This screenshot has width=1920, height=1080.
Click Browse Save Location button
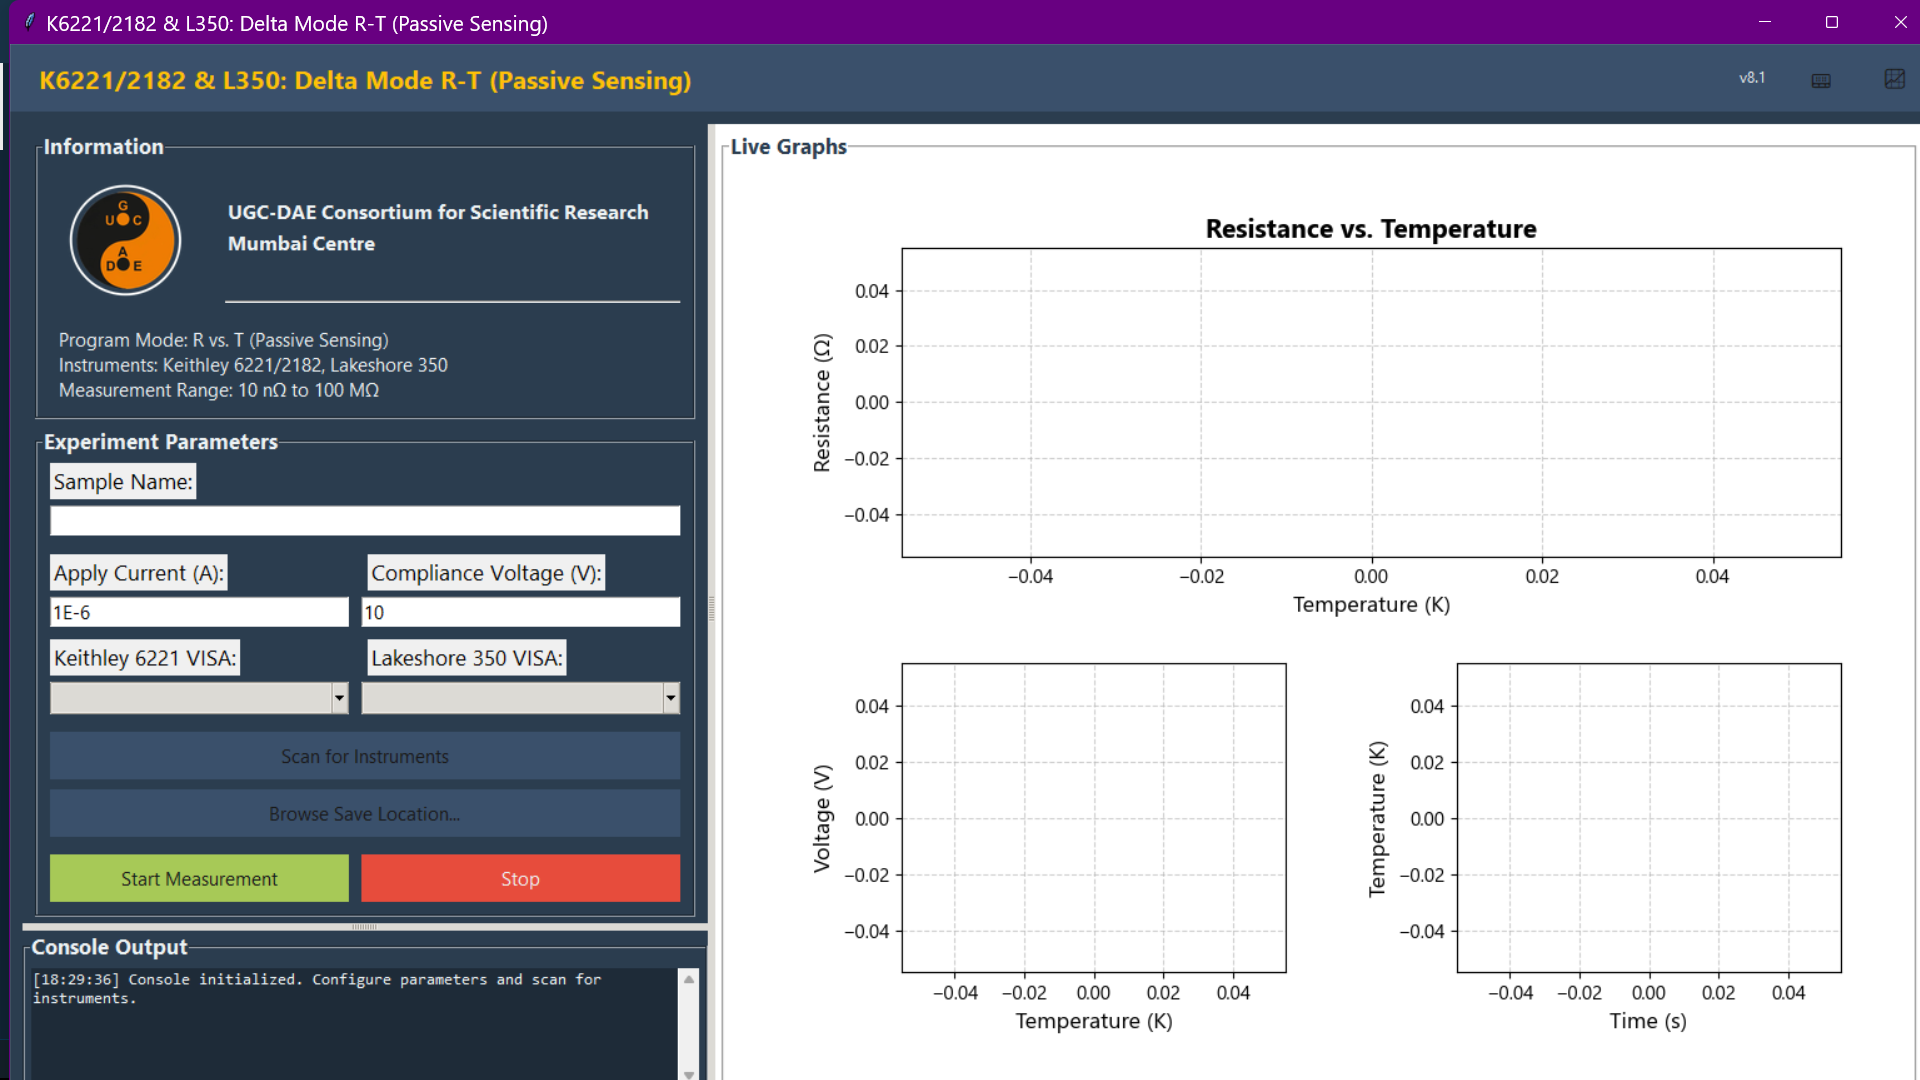[365, 814]
